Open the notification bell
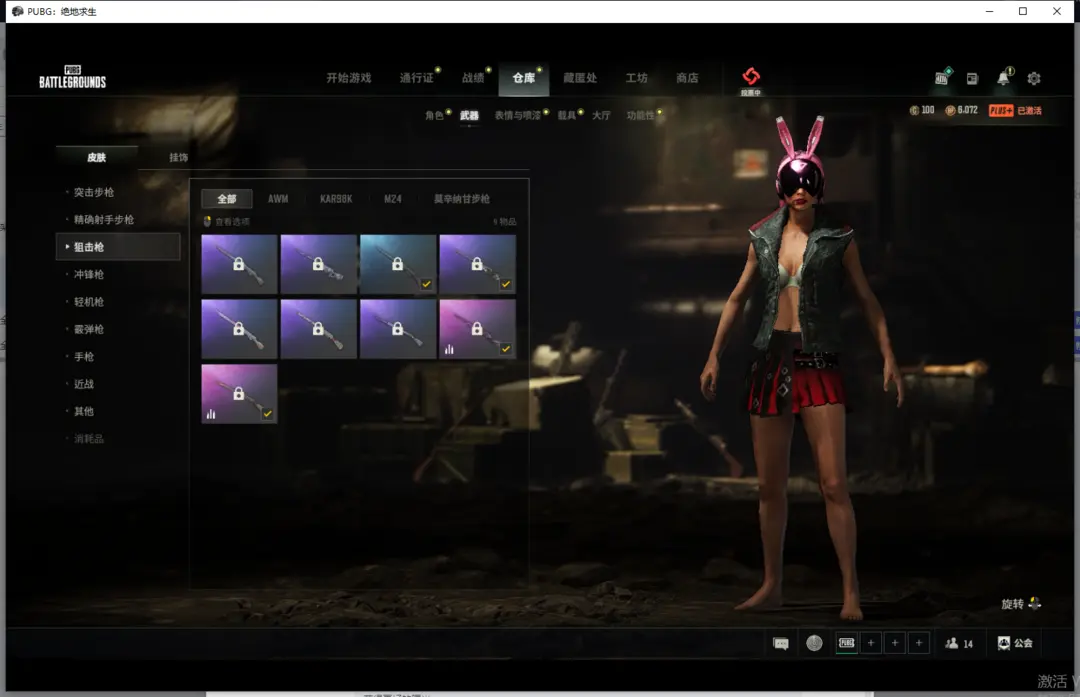Viewport: 1080px width, 697px height. click(x=1004, y=77)
